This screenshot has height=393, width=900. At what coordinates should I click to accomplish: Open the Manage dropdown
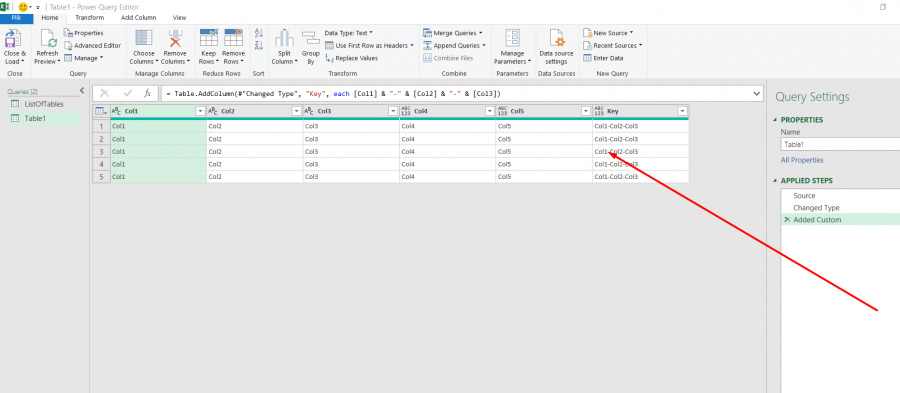[83, 58]
